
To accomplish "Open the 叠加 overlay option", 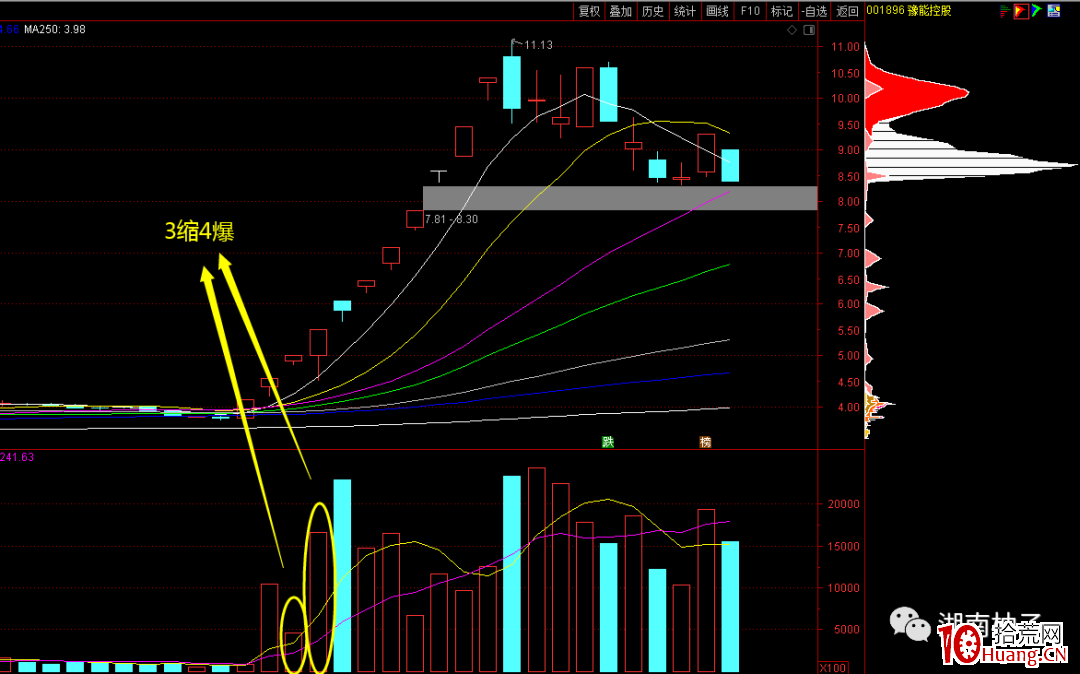I will [620, 11].
